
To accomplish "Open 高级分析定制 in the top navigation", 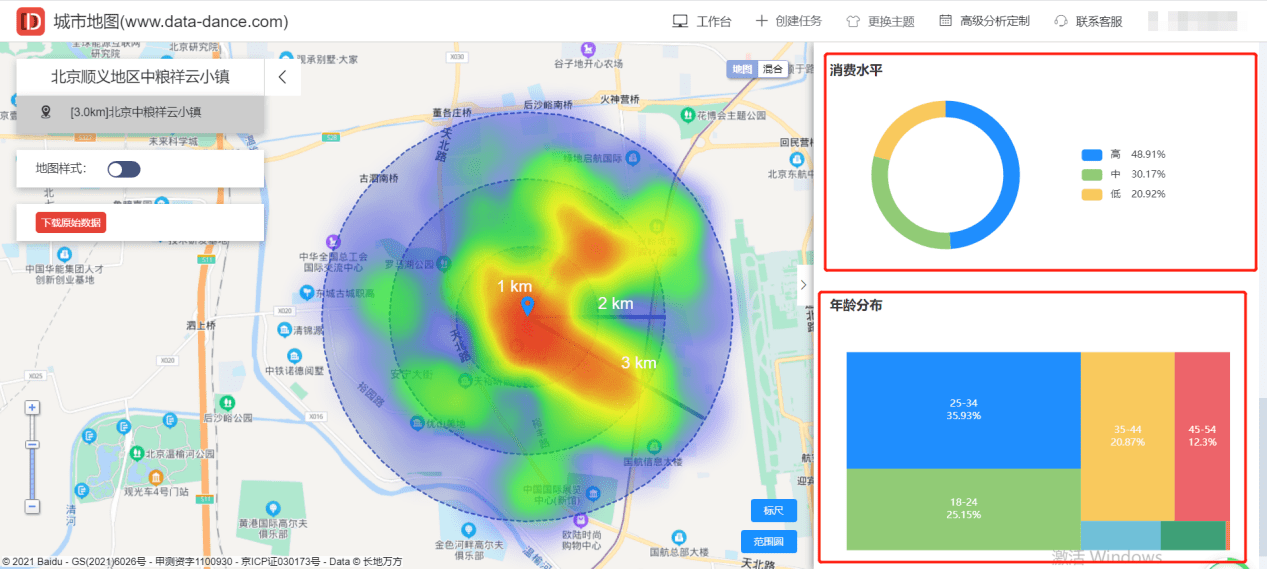I will click(984, 21).
